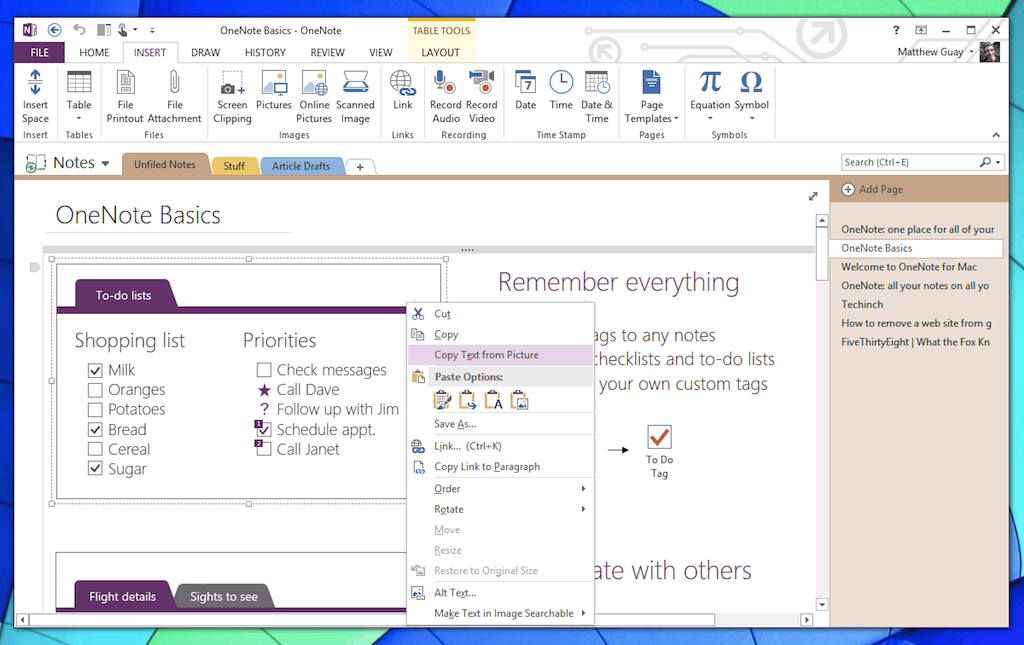Toggle dock to desktop icon in title bar
Screen dimensions: 1024x645
click(103, 30)
